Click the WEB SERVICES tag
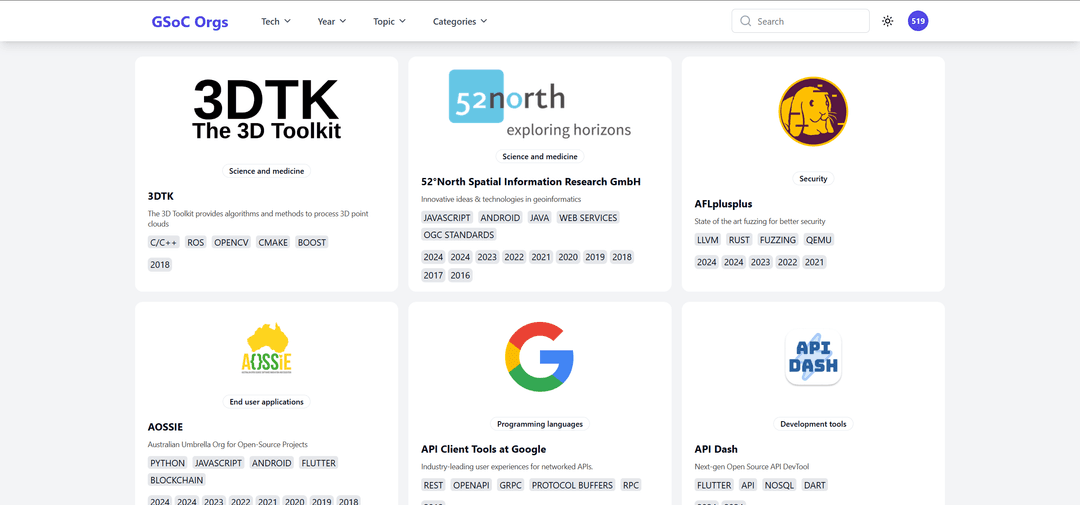 pyautogui.click(x=588, y=218)
